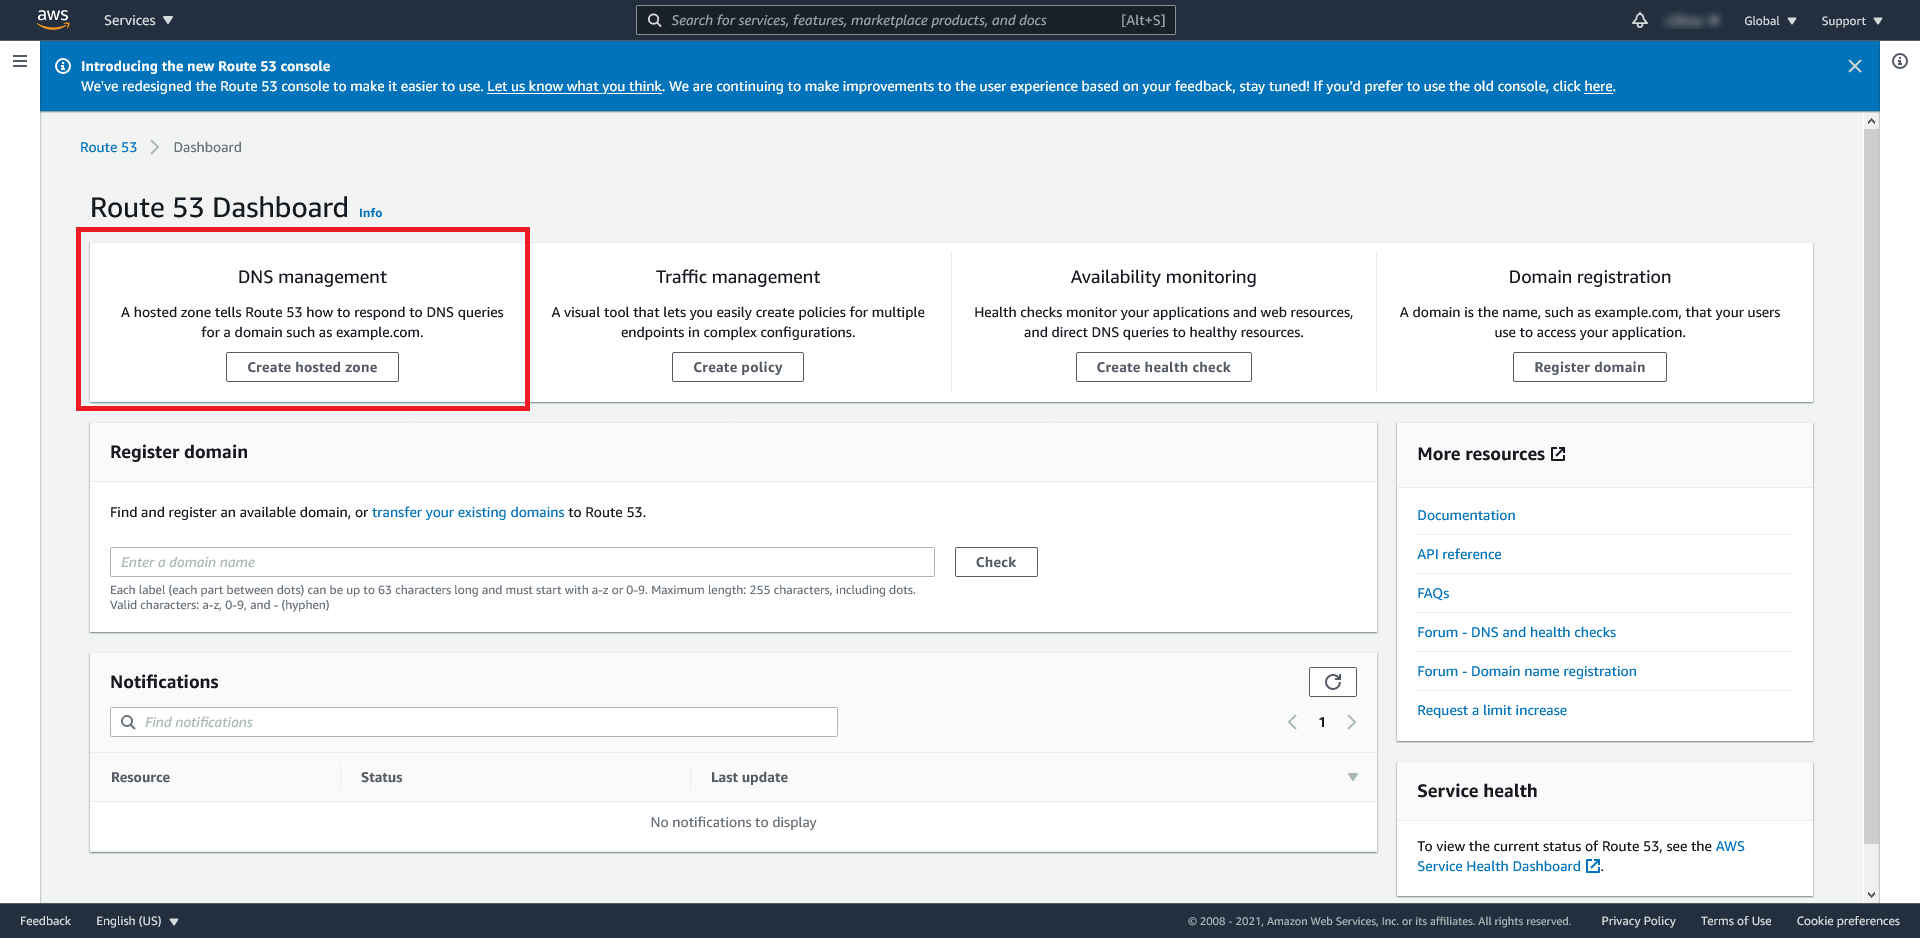
Task: Open the blurred account name menu
Action: (1692, 20)
